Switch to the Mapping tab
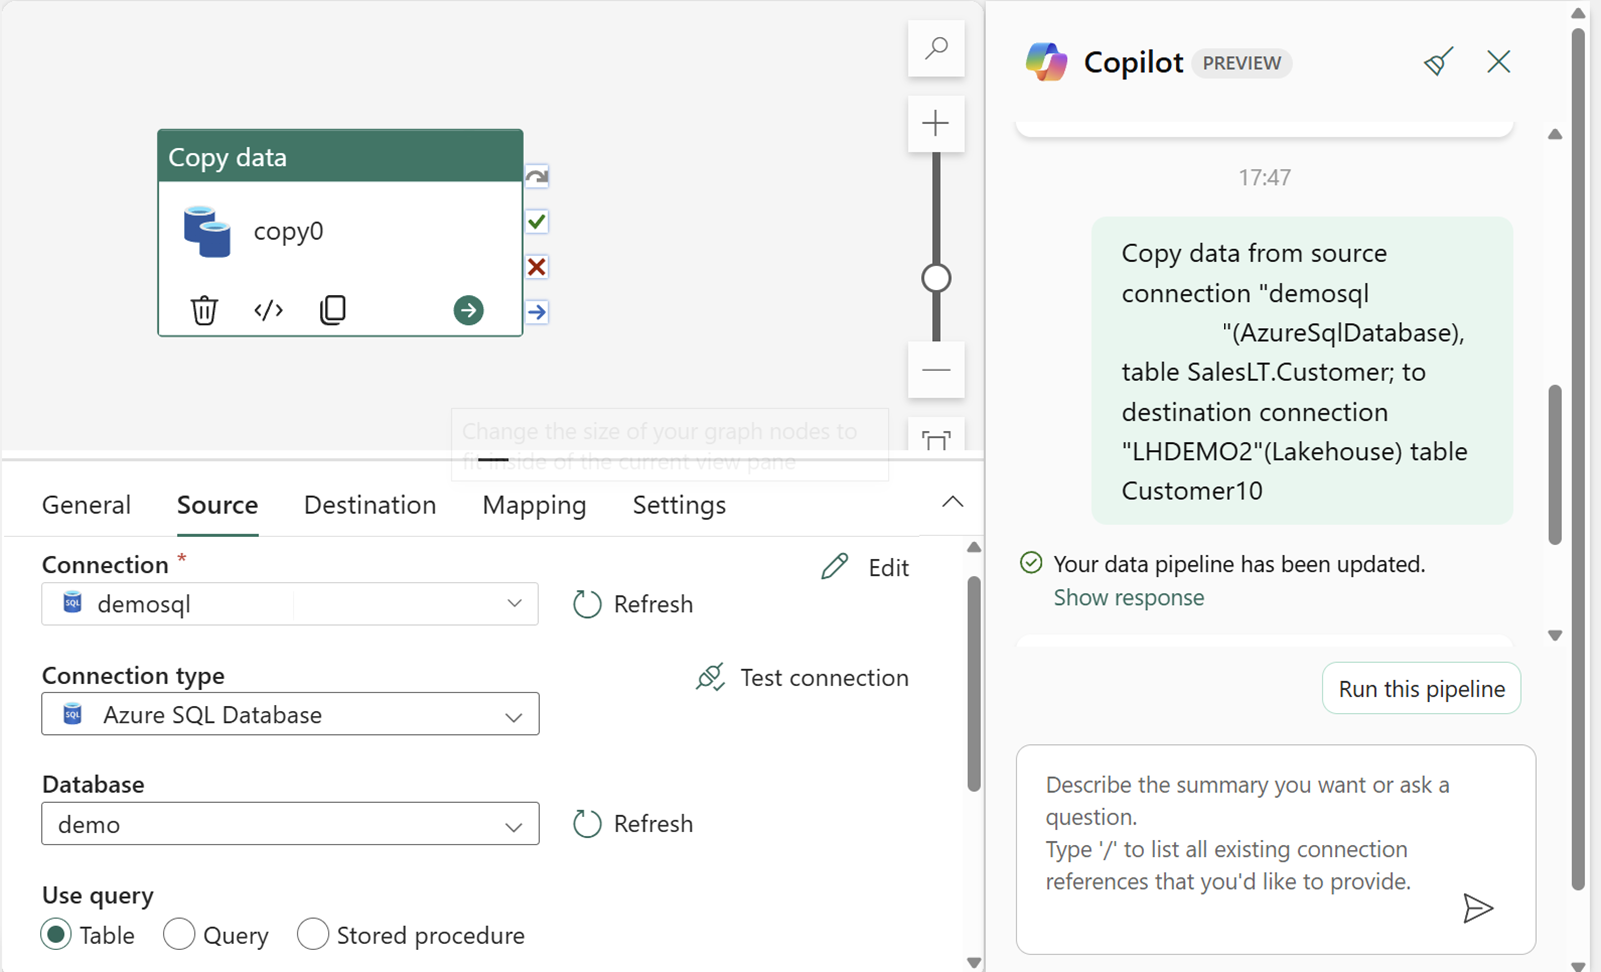The image size is (1601, 972). (534, 505)
